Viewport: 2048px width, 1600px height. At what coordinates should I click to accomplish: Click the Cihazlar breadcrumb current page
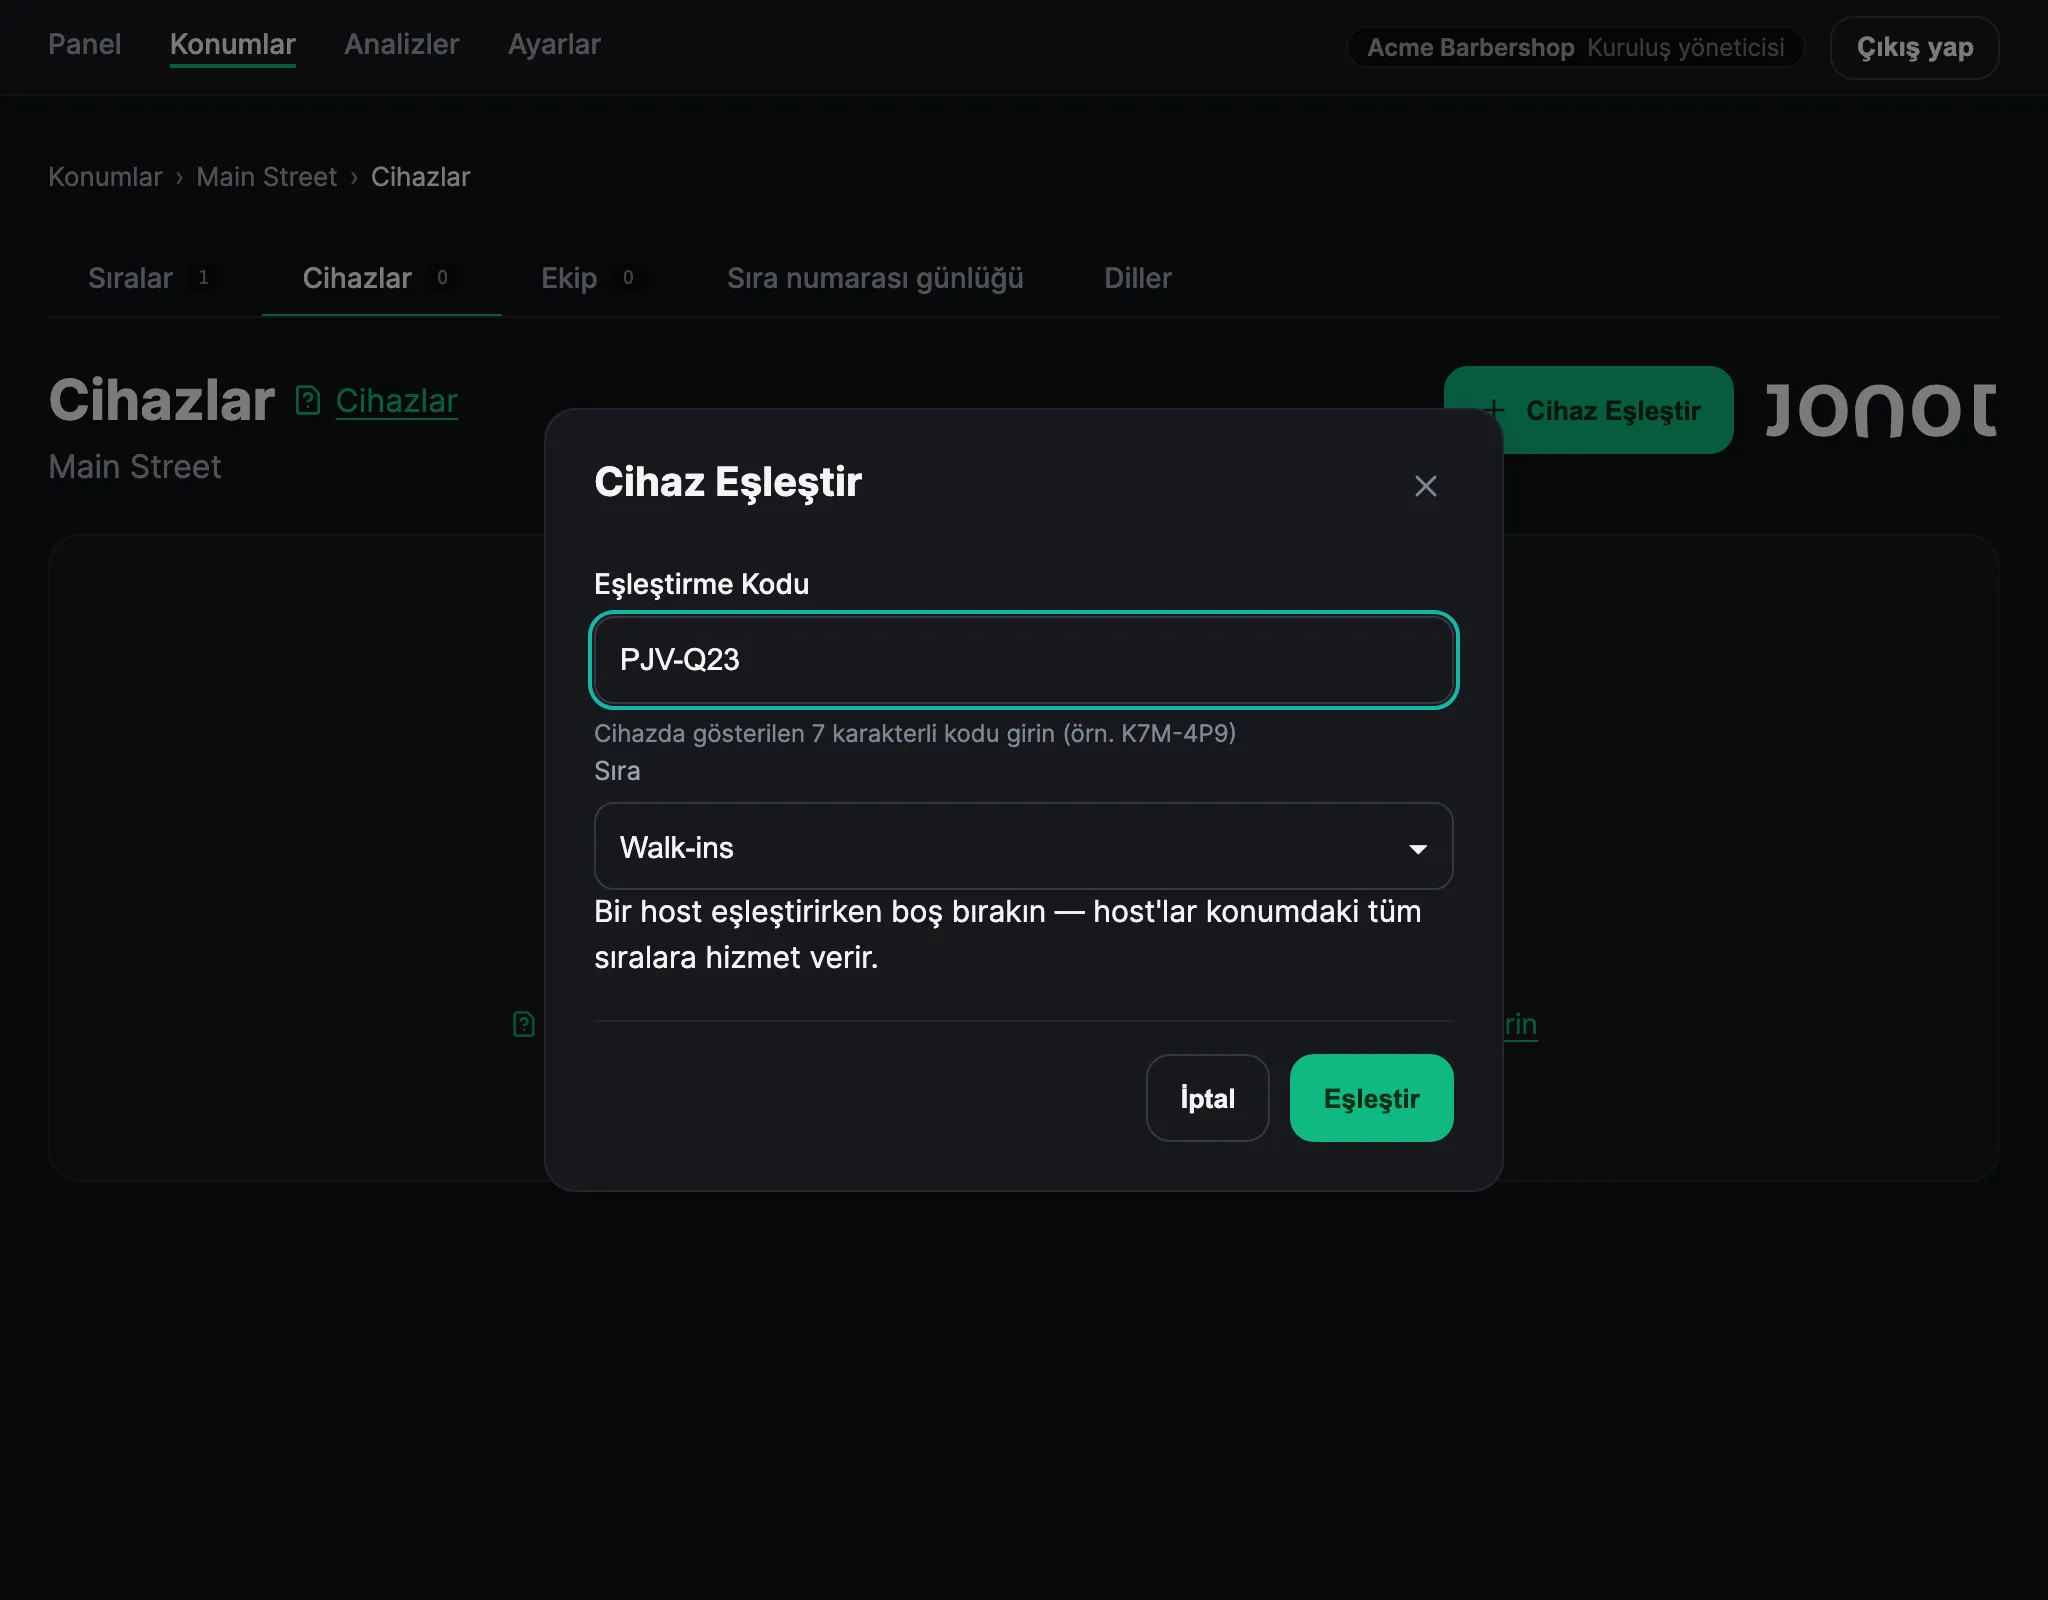(420, 177)
